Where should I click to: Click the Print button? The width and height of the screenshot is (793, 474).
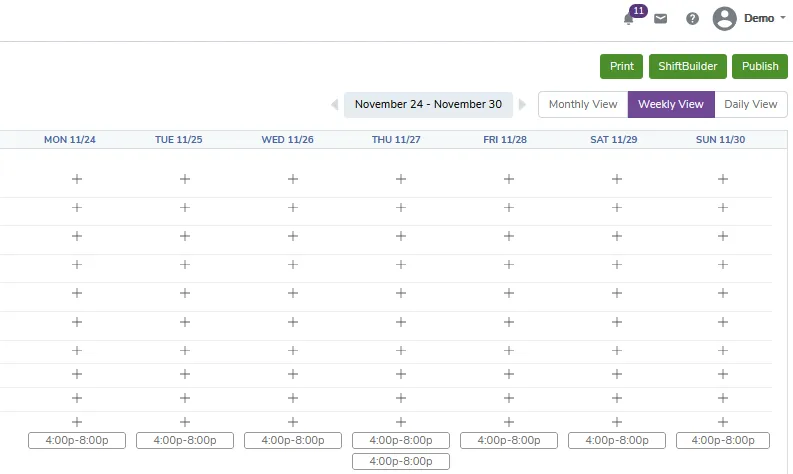click(622, 66)
